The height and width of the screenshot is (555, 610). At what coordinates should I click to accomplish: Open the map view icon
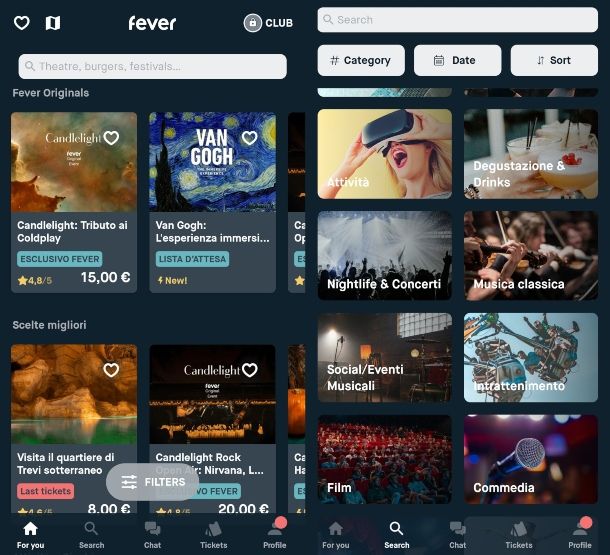(x=53, y=23)
